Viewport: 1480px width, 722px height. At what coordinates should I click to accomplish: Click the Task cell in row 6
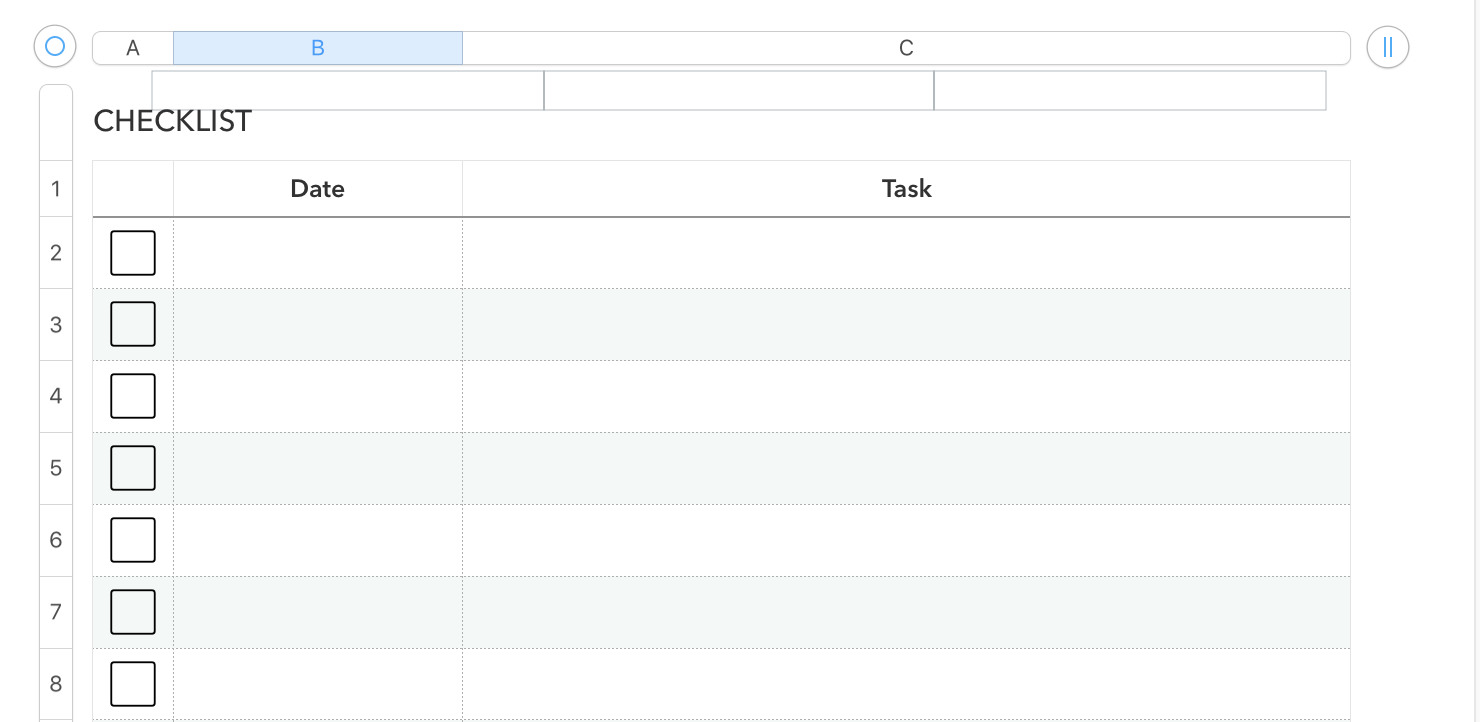click(906, 541)
